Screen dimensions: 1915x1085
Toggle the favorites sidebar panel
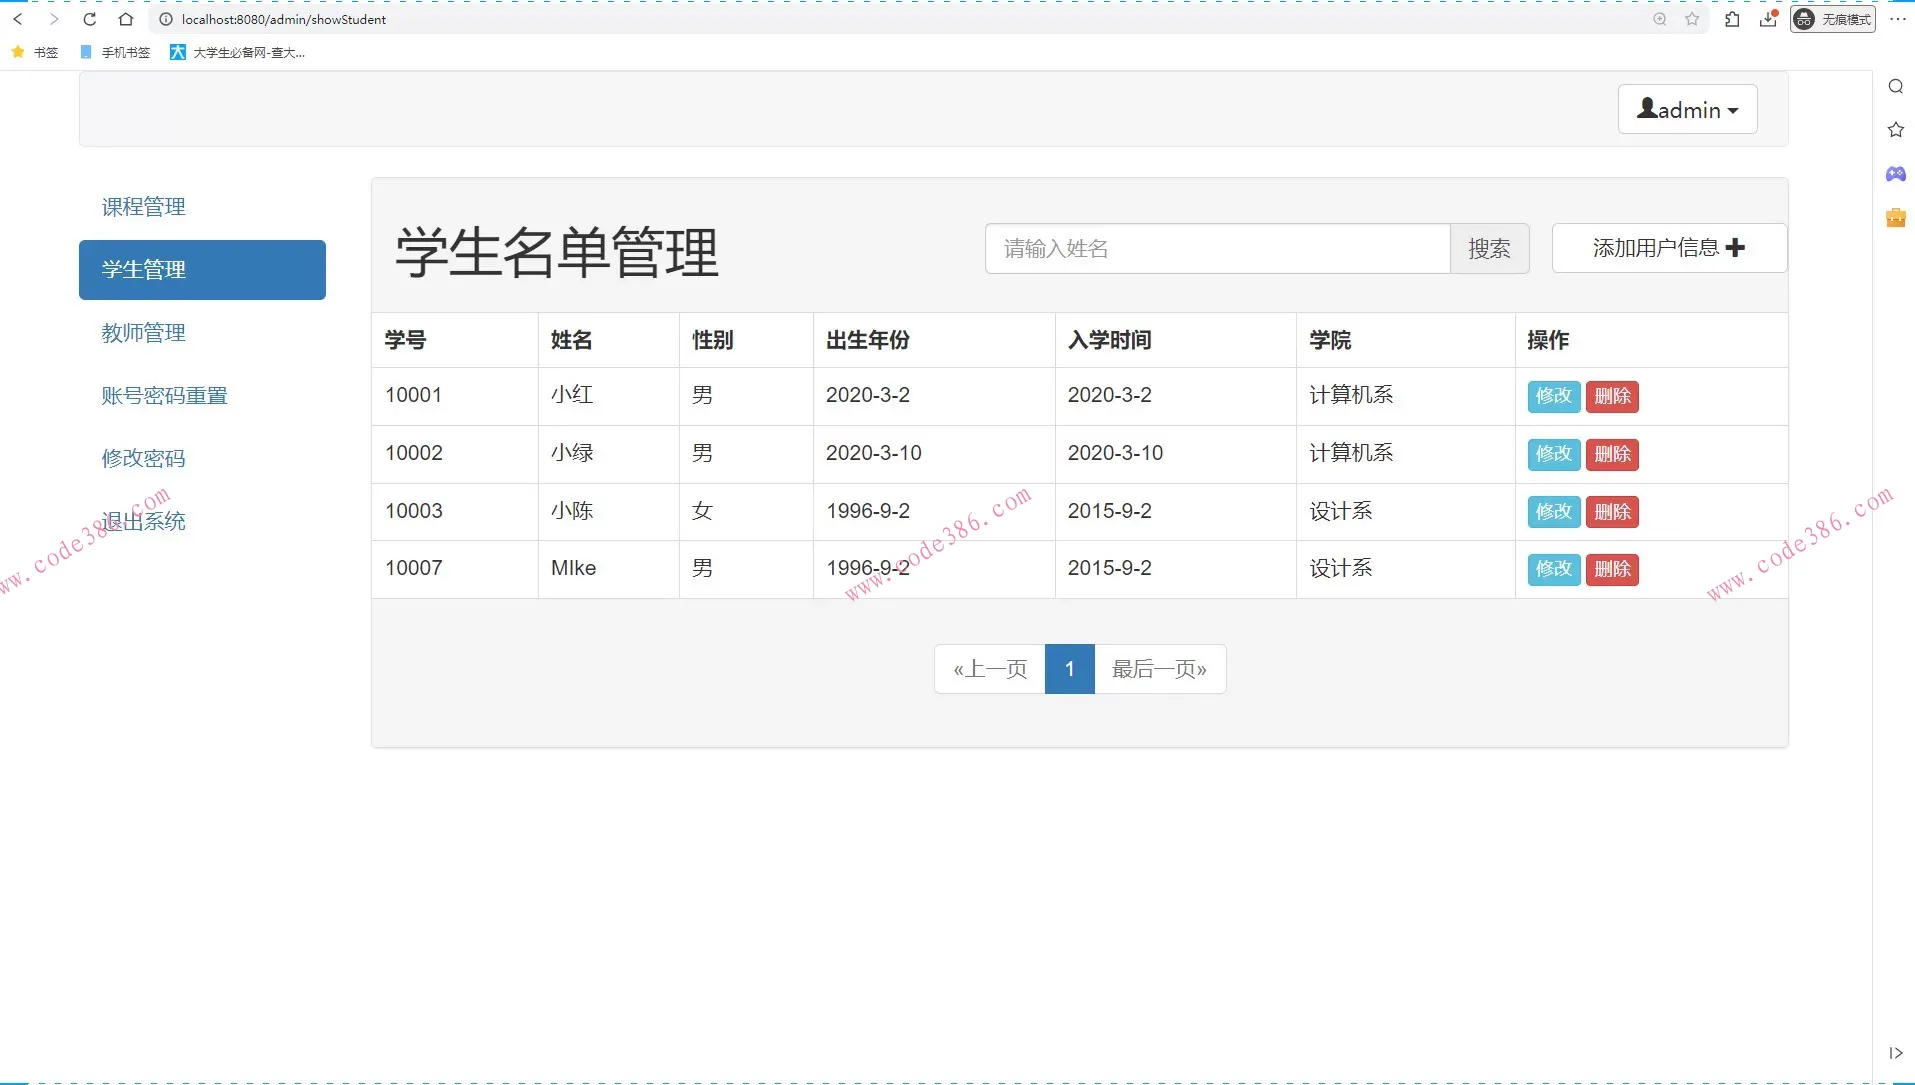coord(1896,129)
